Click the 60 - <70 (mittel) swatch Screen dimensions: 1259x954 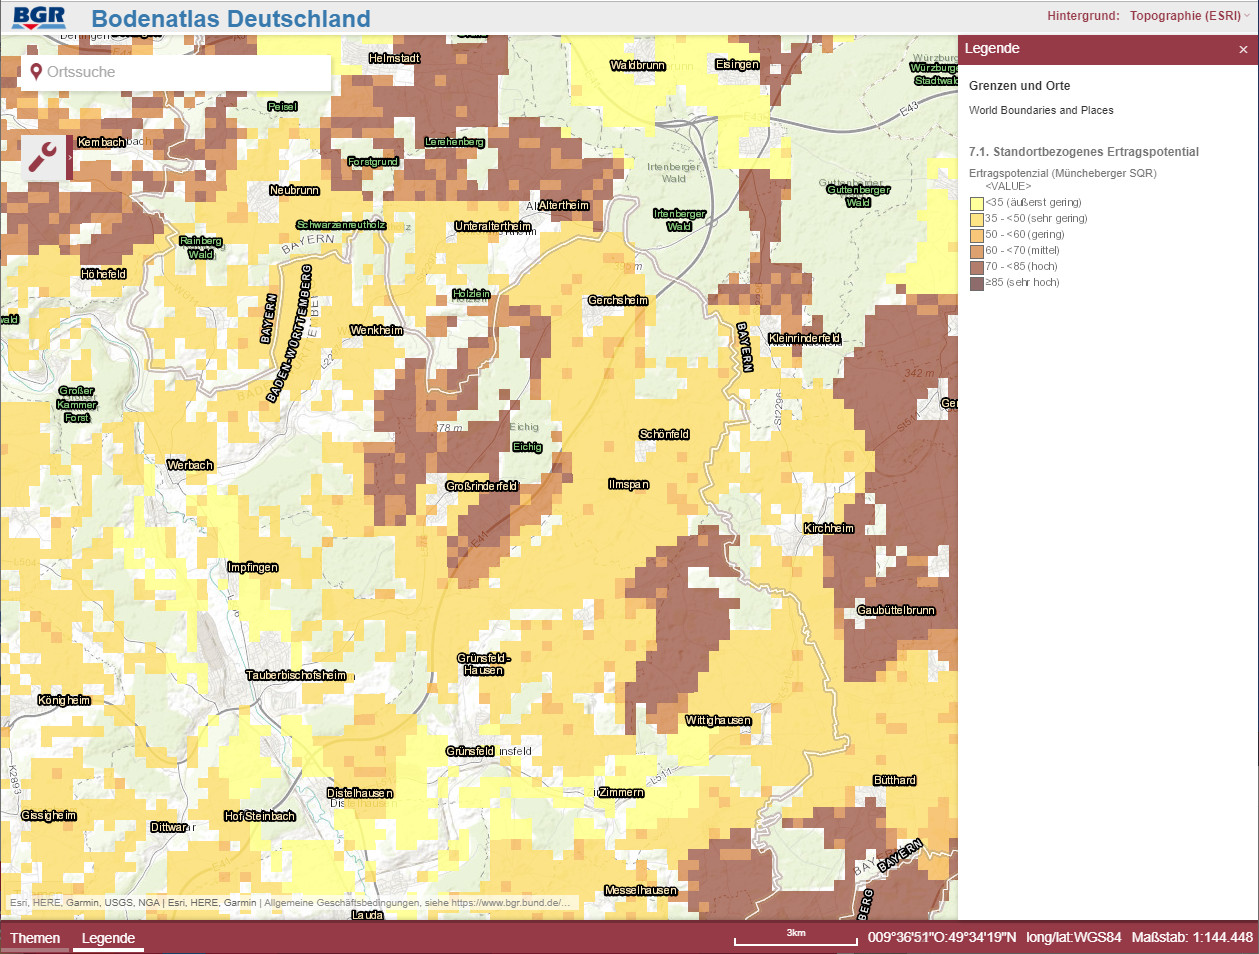(977, 251)
